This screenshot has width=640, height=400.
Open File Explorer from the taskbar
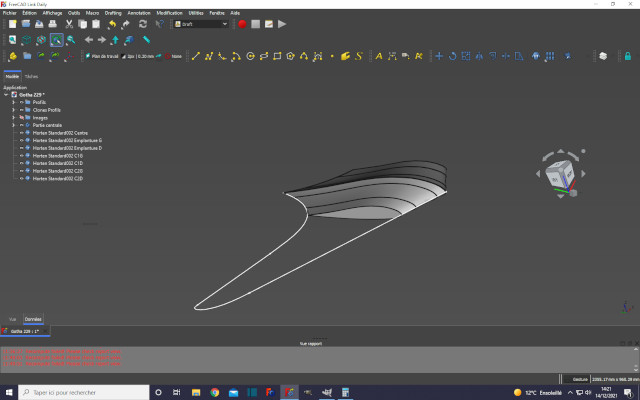pos(196,392)
